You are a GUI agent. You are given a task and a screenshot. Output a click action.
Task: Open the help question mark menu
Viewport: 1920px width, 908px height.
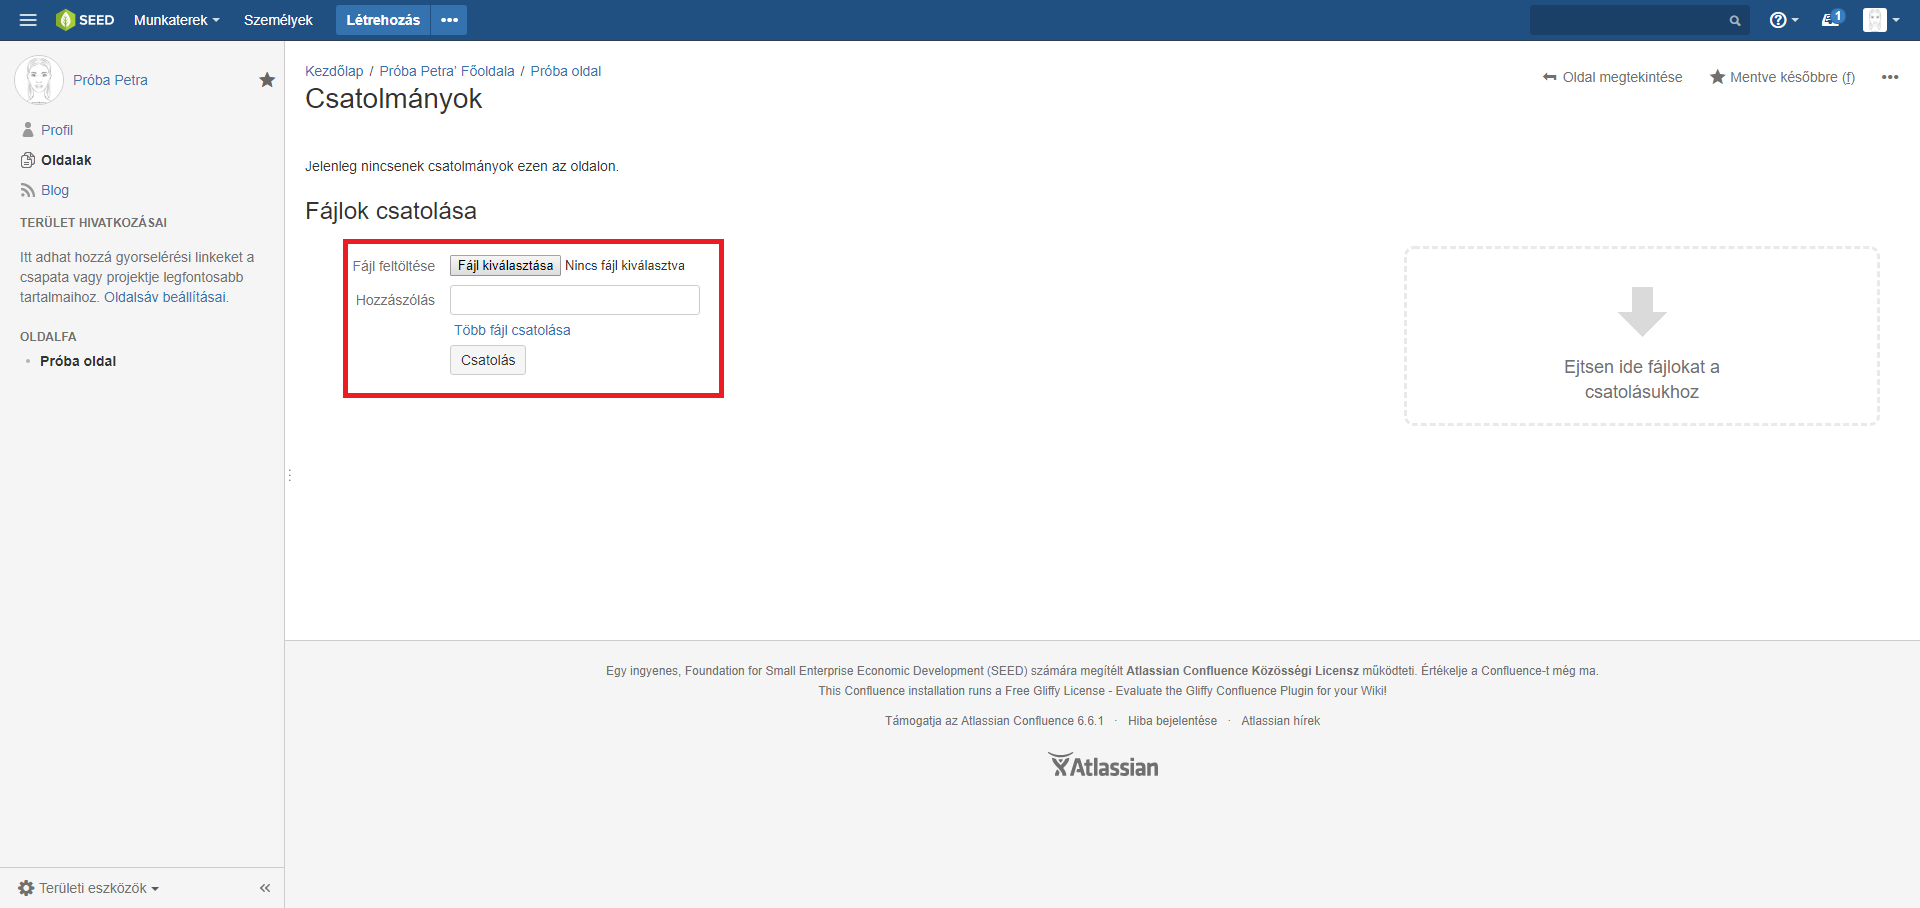pos(1782,20)
